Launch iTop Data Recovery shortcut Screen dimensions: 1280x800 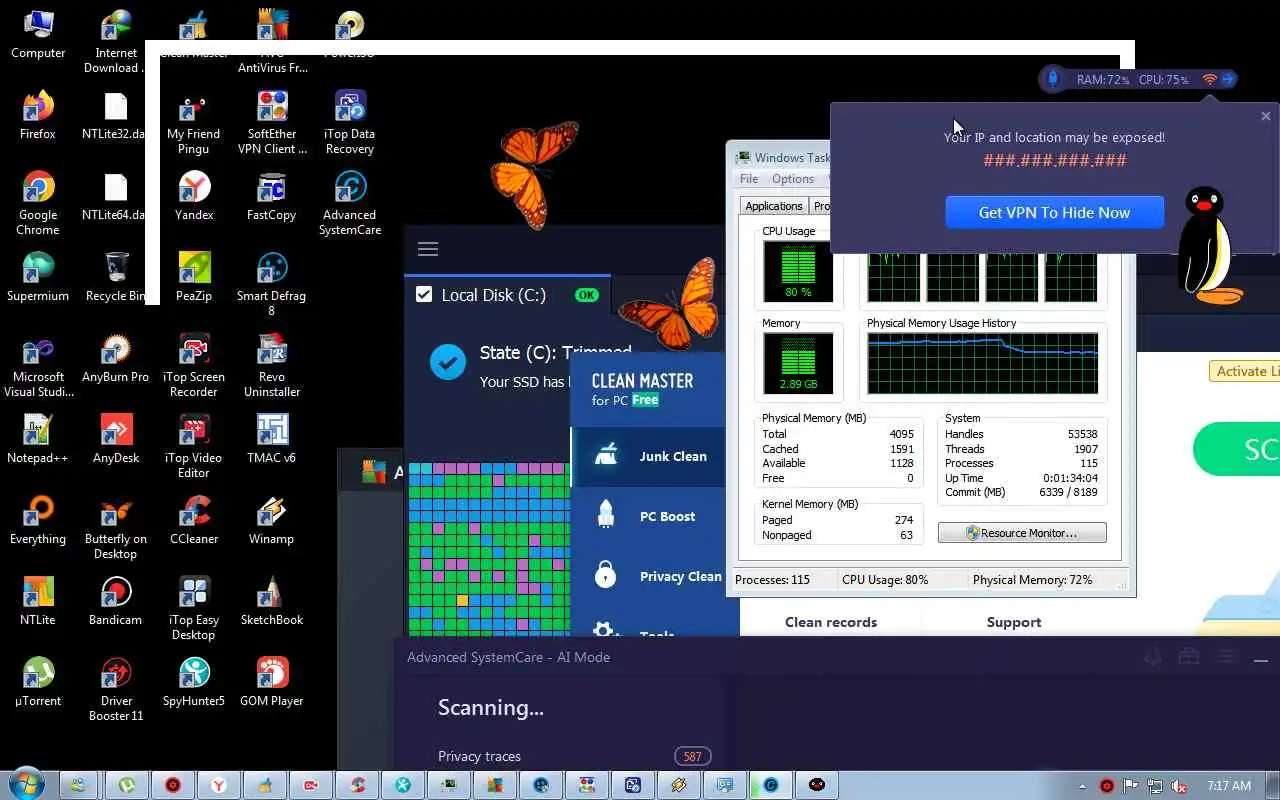350,123
